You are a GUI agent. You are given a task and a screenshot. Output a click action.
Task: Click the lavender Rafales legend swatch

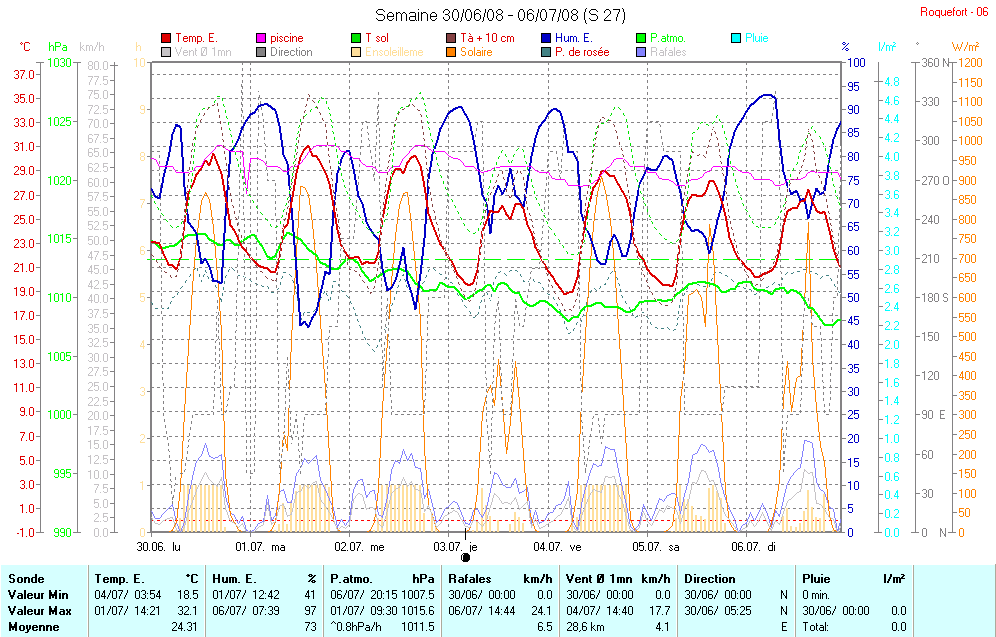pos(641,52)
